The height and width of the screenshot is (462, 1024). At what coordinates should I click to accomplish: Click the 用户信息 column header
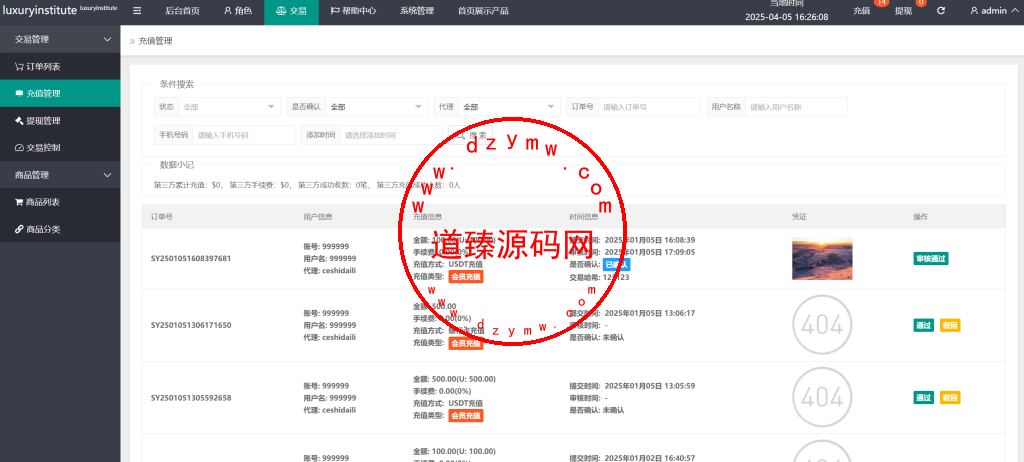[318, 216]
